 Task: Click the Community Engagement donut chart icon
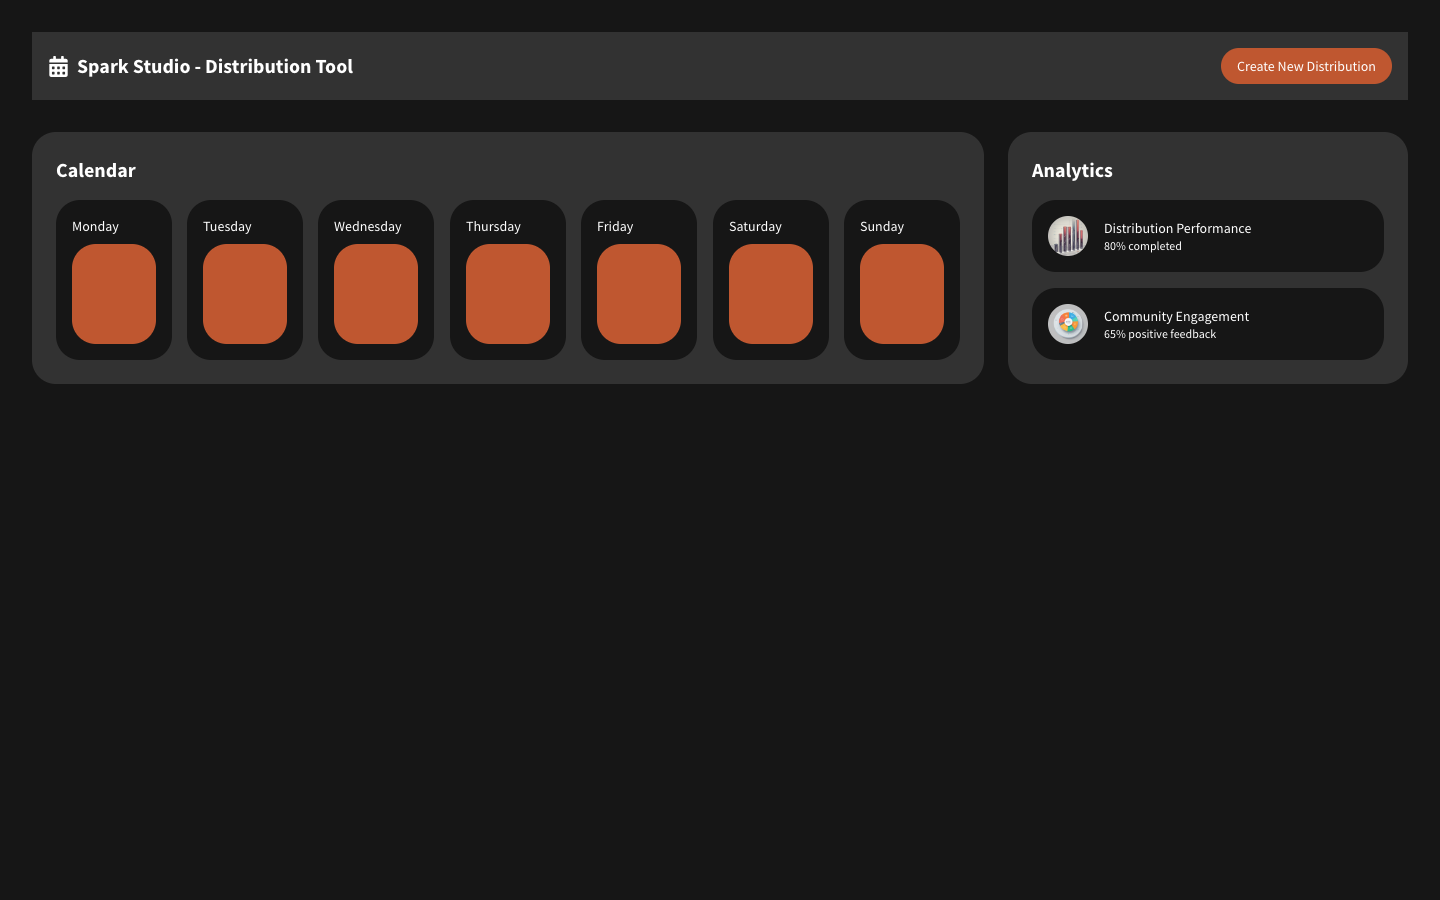pyautogui.click(x=1067, y=324)
